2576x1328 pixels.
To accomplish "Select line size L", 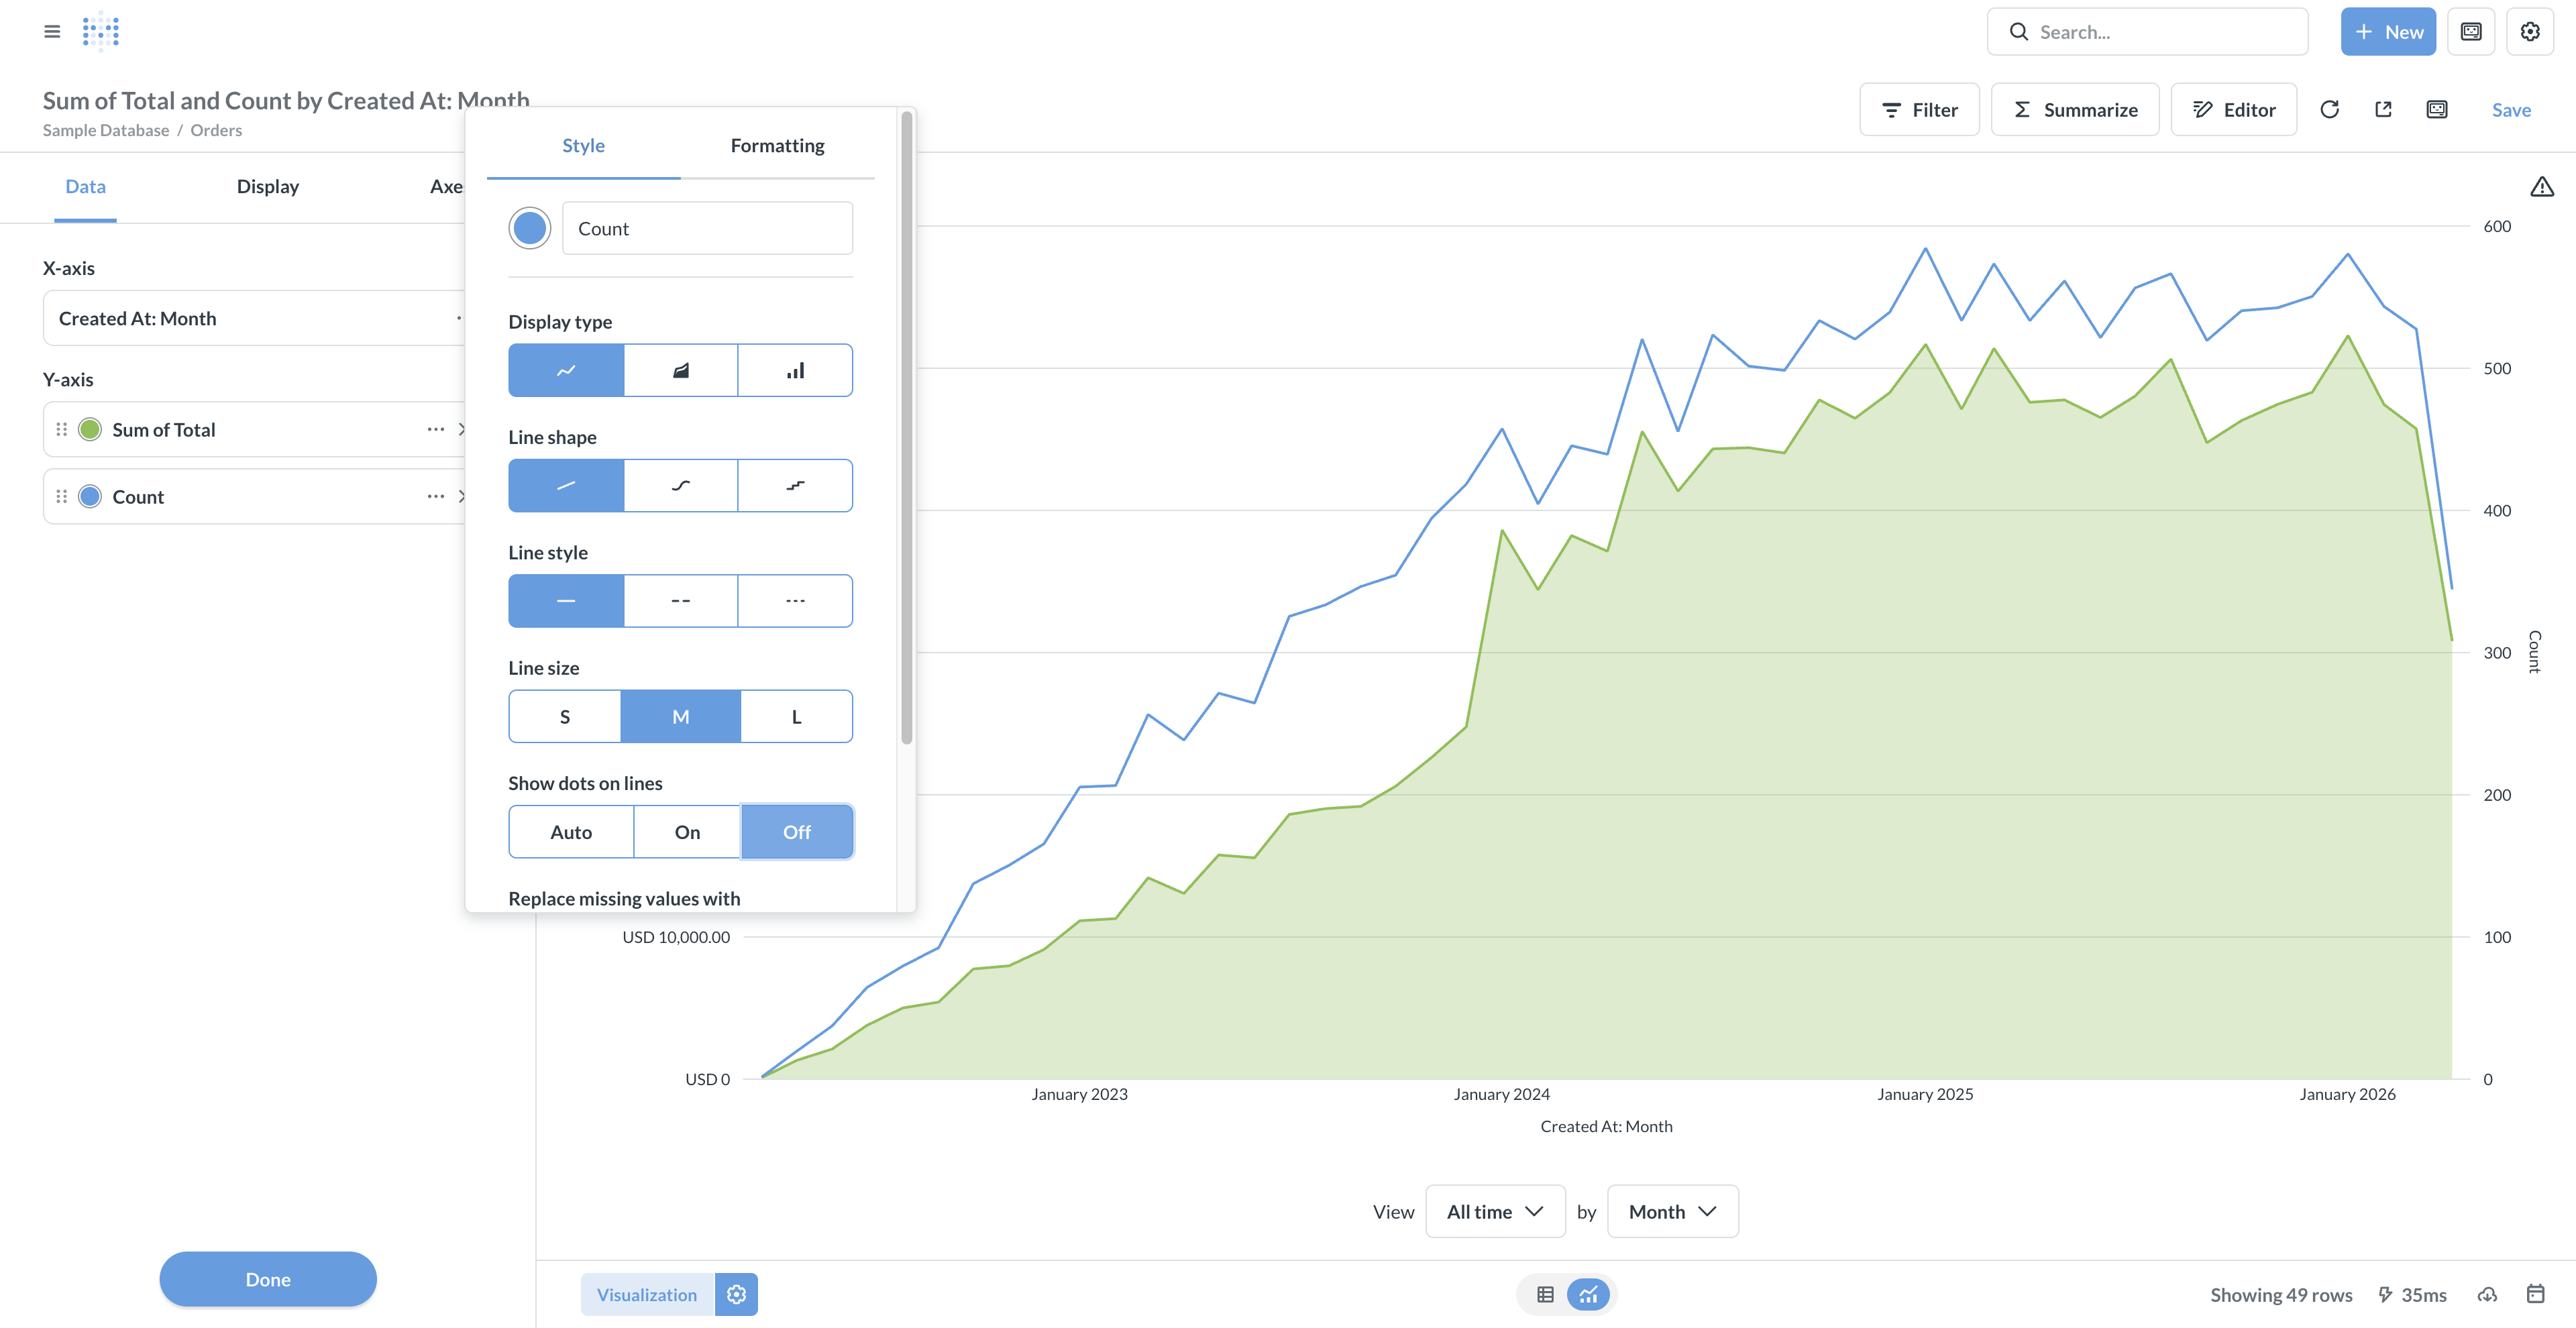I will (795, 716).
